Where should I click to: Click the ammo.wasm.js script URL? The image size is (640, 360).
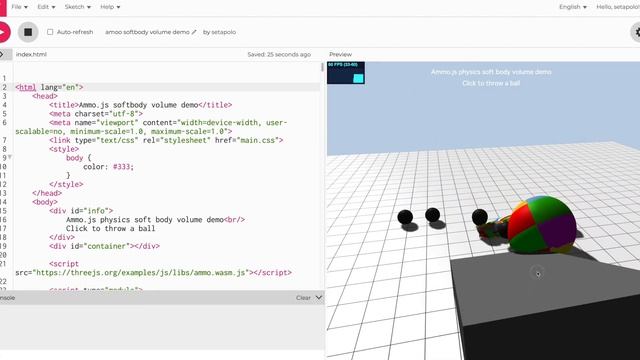(x=140, y=273)
